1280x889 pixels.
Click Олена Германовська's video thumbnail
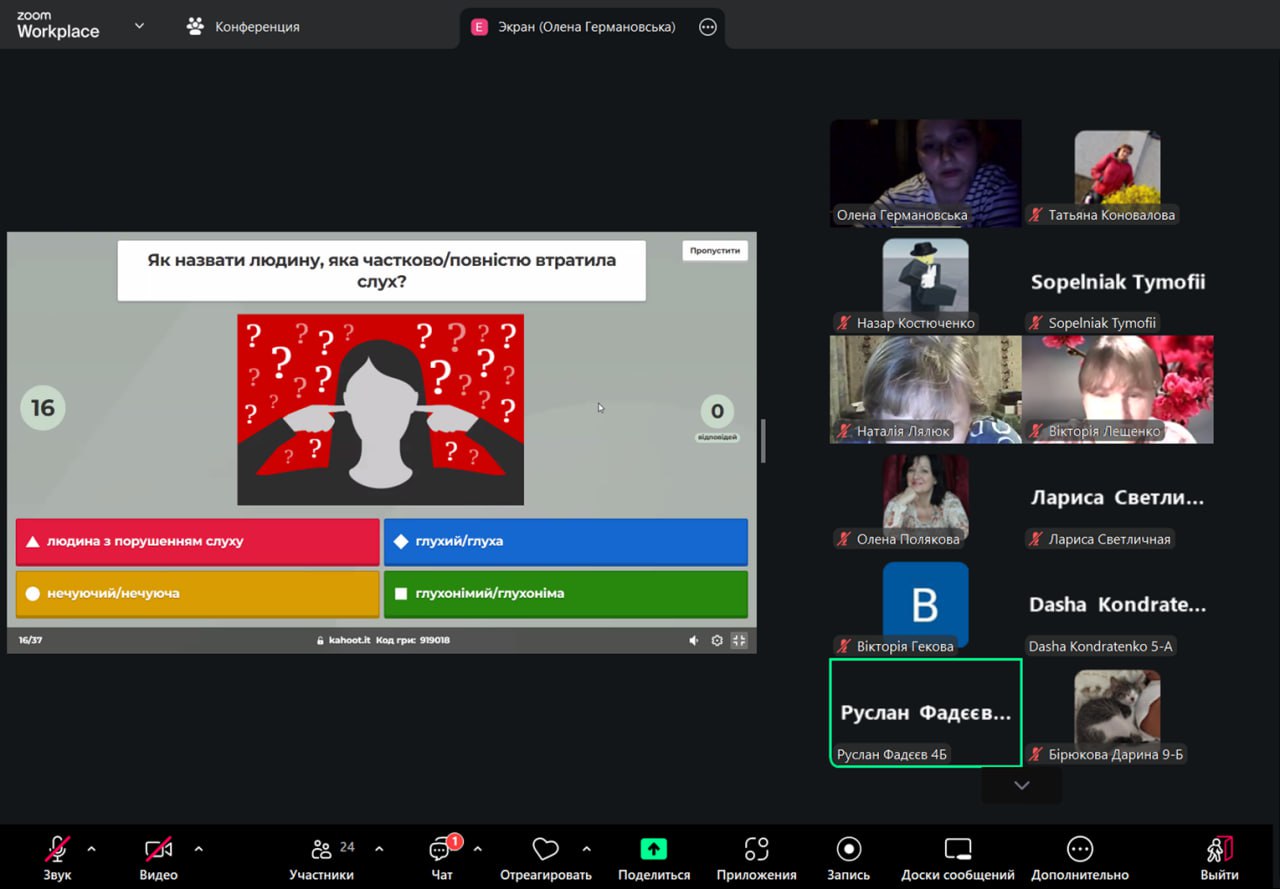pyautogui.click(x=925, y=172)
